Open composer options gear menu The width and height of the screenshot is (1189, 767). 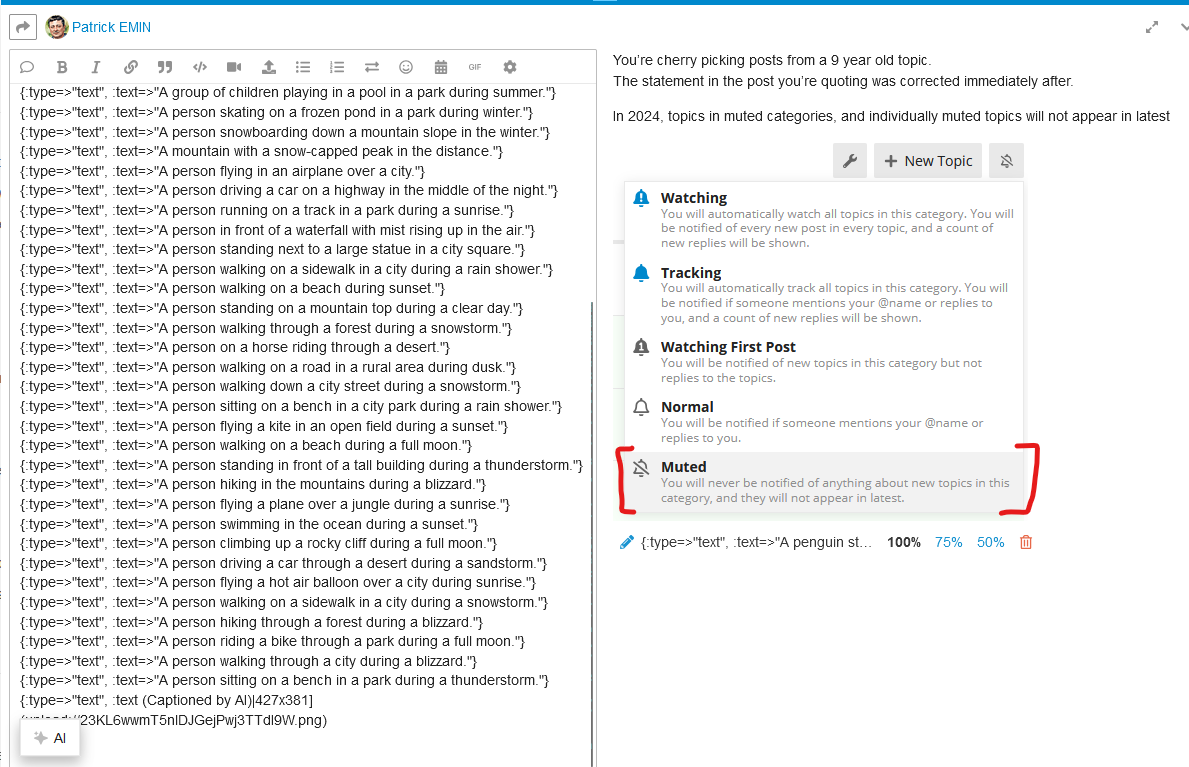click(x=510, y=67)
